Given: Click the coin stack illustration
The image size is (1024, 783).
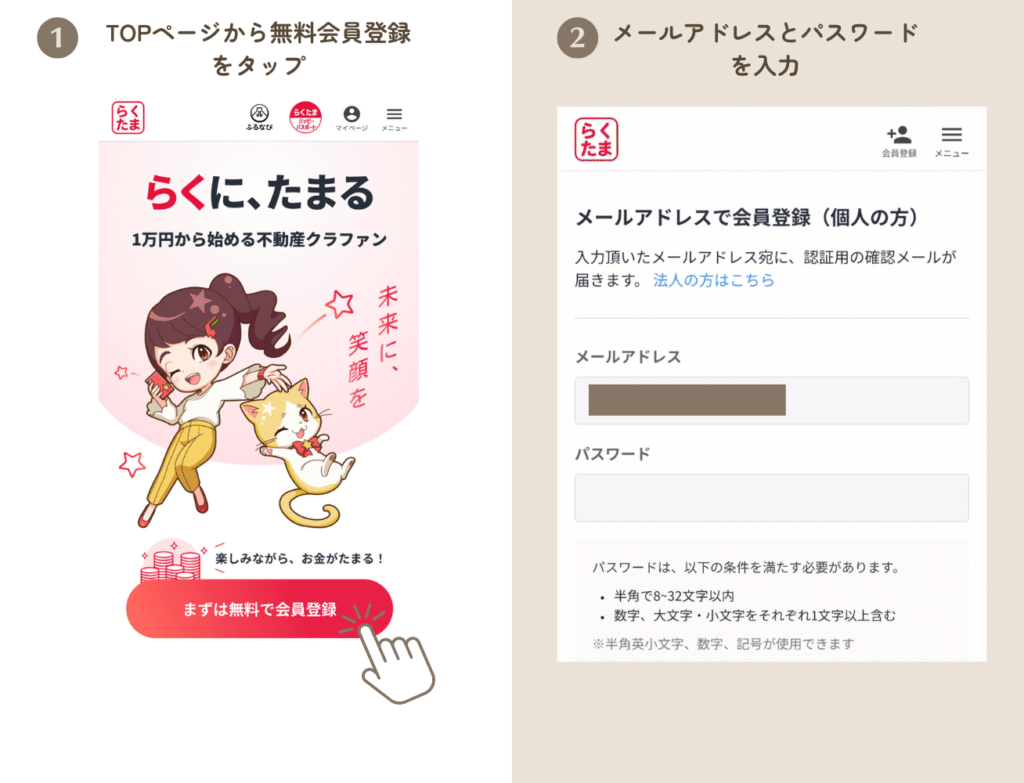Looking at the screenshot, I should pyautogui.click(x=171, y=562).
